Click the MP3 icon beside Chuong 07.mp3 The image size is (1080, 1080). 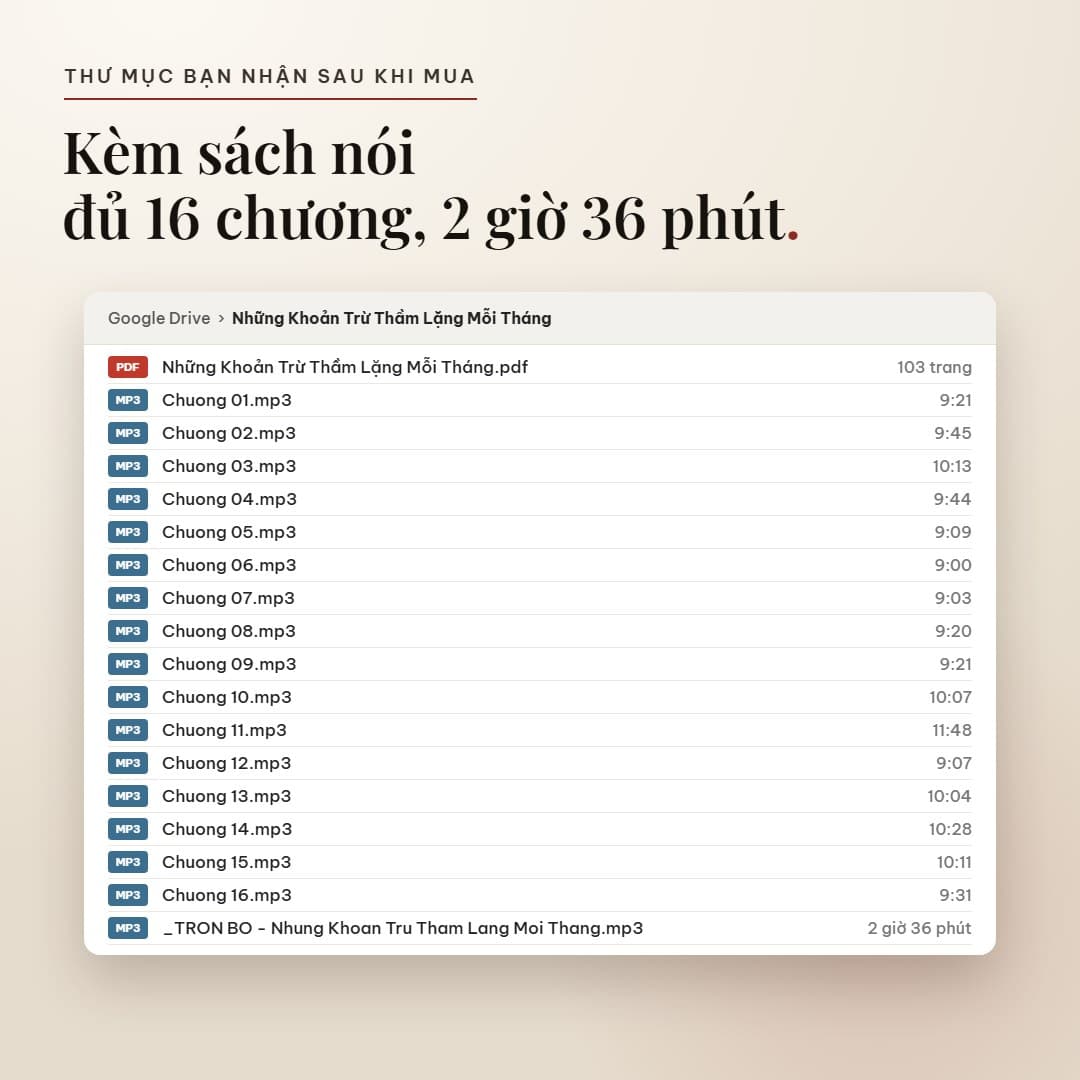click(127, 599)
